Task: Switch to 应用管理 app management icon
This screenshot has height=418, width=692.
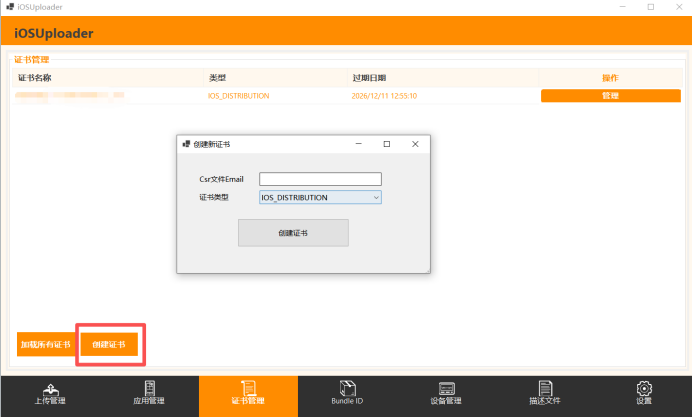Action: pos(149,388)
